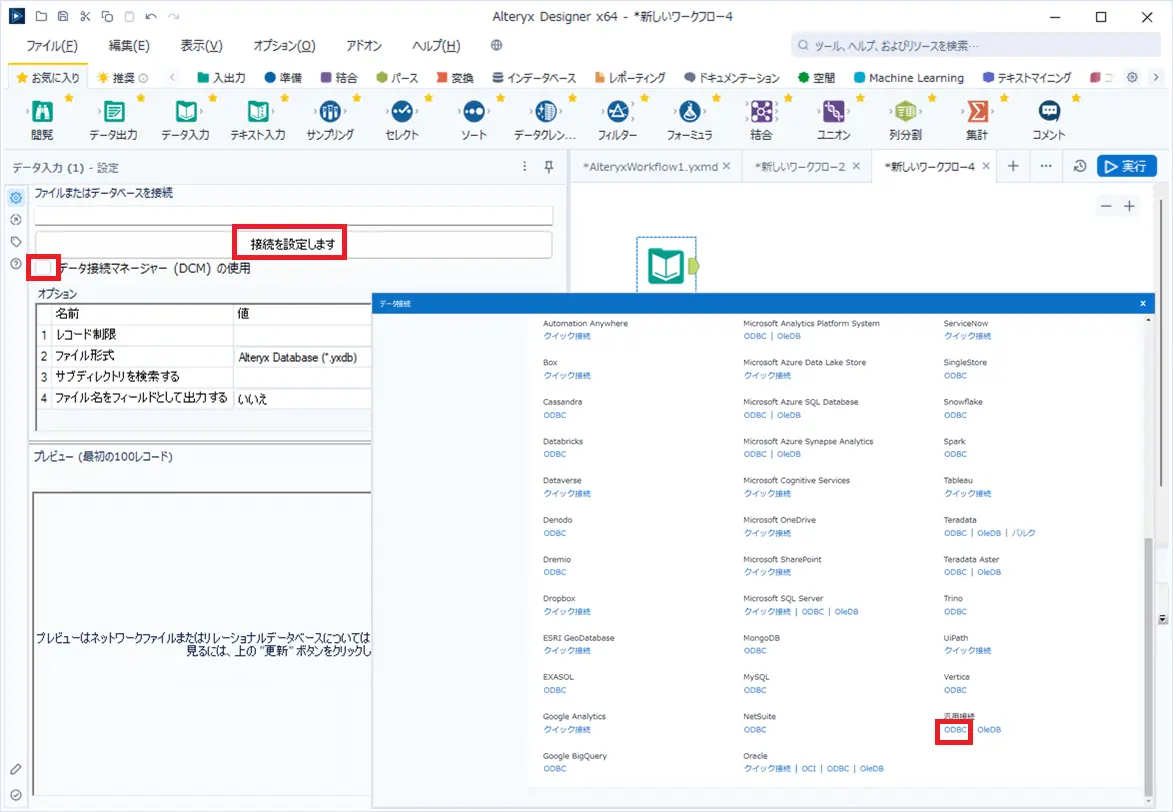Click the generic ODBC link under 汎用接続
The height and width of the screenshot is (812, 1173).
(x=955, y=730)
